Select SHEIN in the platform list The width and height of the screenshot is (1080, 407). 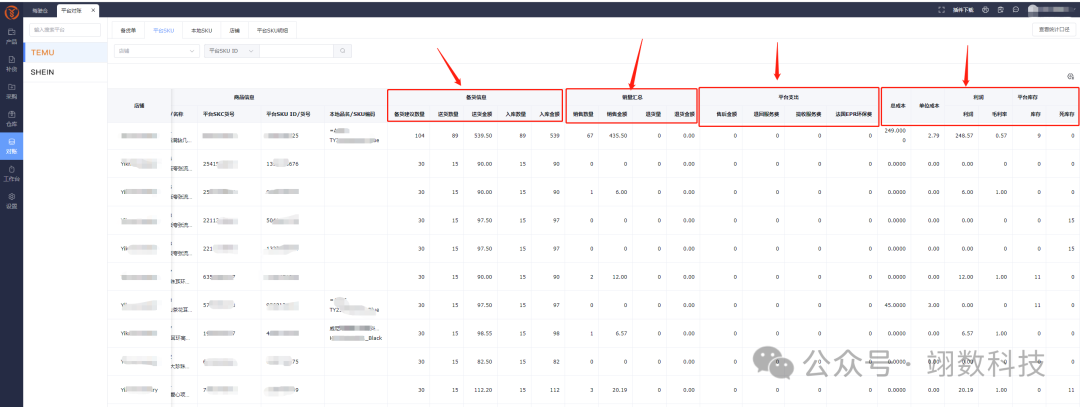pyautogui.click(x=65, y=72)
